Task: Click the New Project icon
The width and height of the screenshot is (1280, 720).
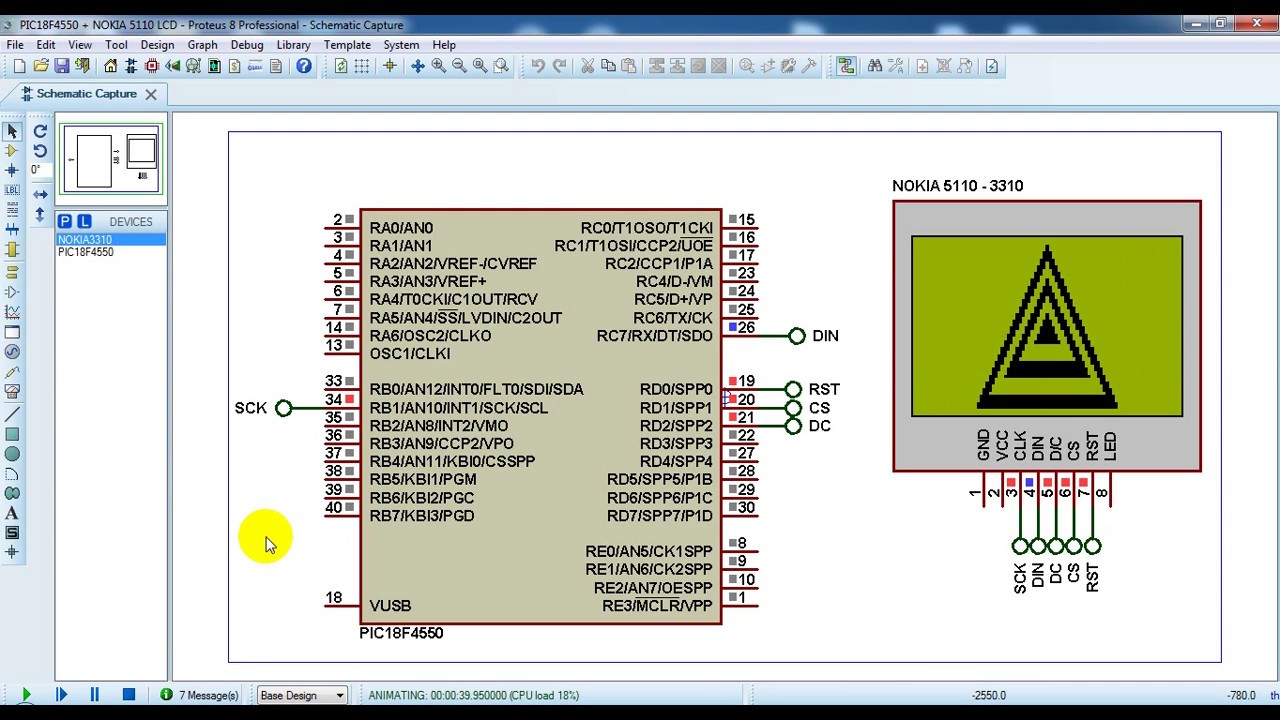Action: pos(19,66)
